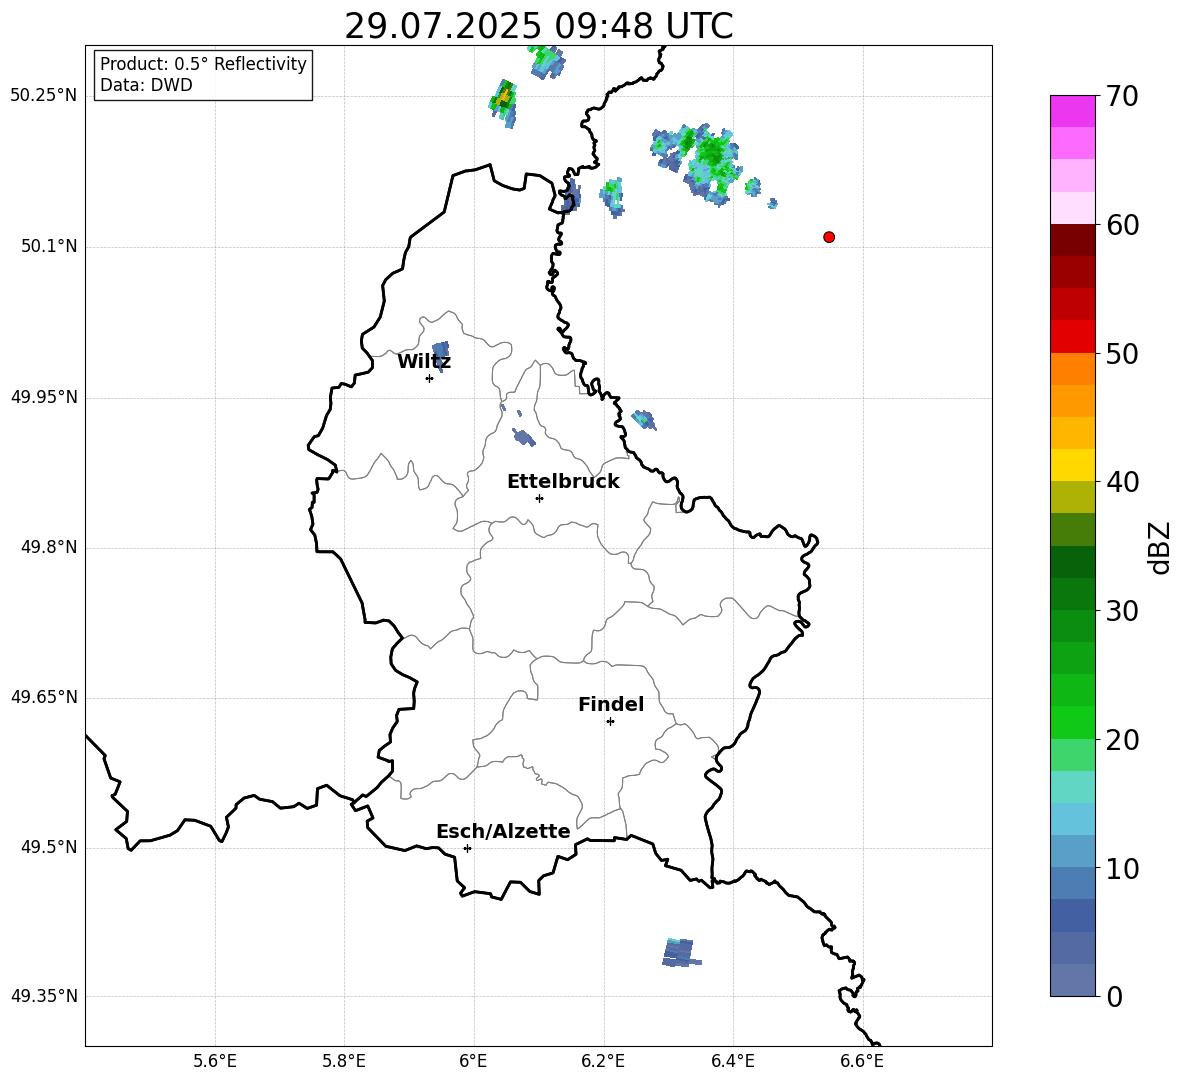Click the bright red band on the colorbar
1184x1081 pixels.
(1073, 336)
